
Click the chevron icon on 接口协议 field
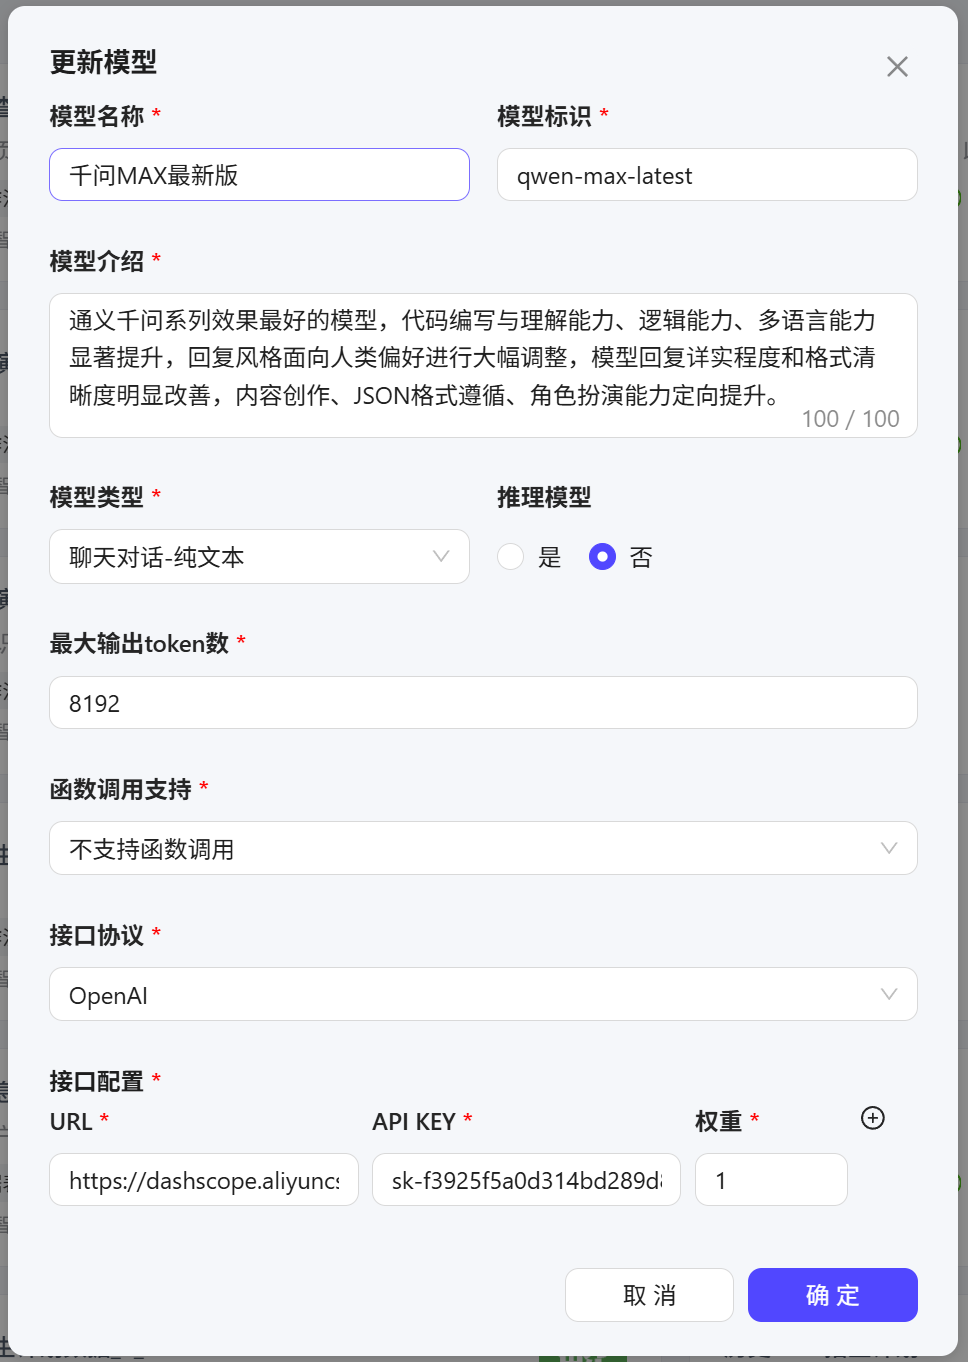(x=889, y=994)
